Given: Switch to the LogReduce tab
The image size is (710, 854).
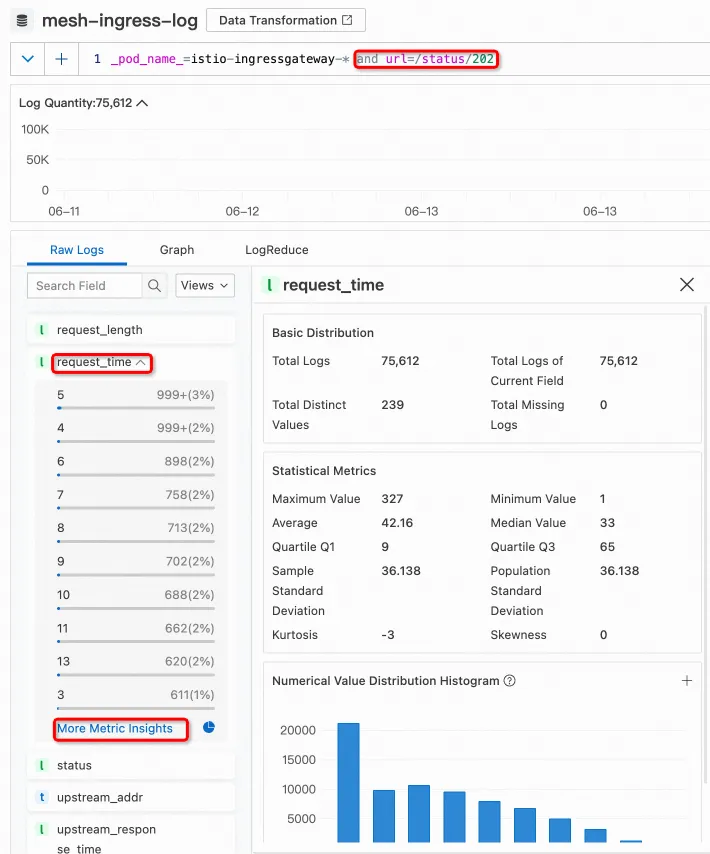Looking at the screenshot, I should tap(277, 250).
